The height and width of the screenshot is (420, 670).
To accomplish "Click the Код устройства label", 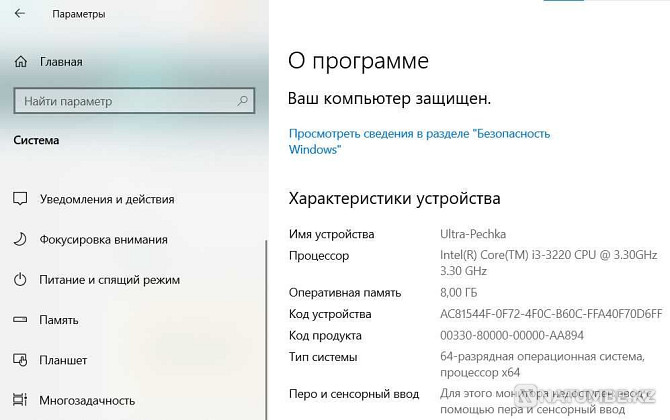I will pos(330,314).
